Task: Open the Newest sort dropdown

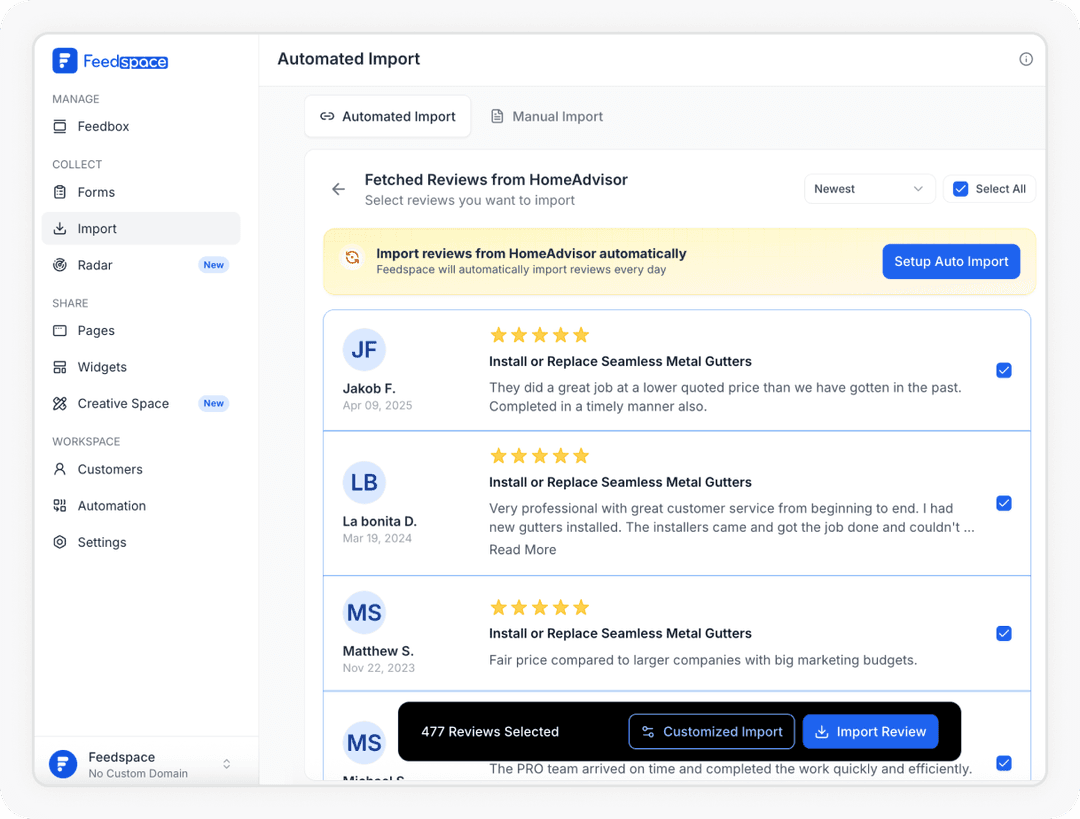Action: [869, 189]
